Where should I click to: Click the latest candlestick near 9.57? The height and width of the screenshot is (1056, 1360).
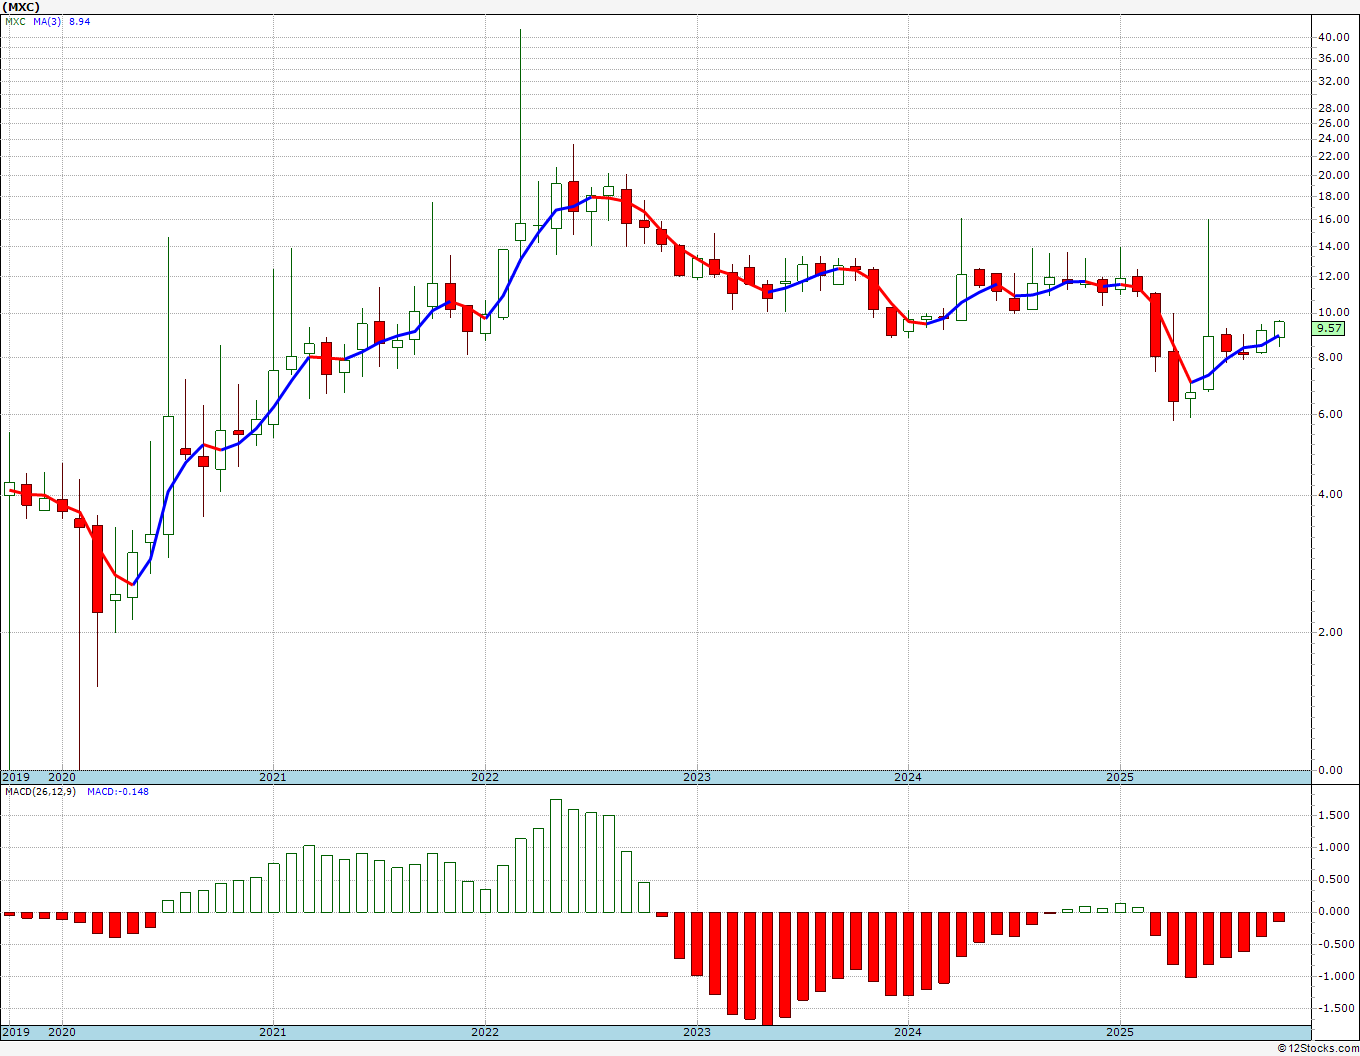point(1279,329)
